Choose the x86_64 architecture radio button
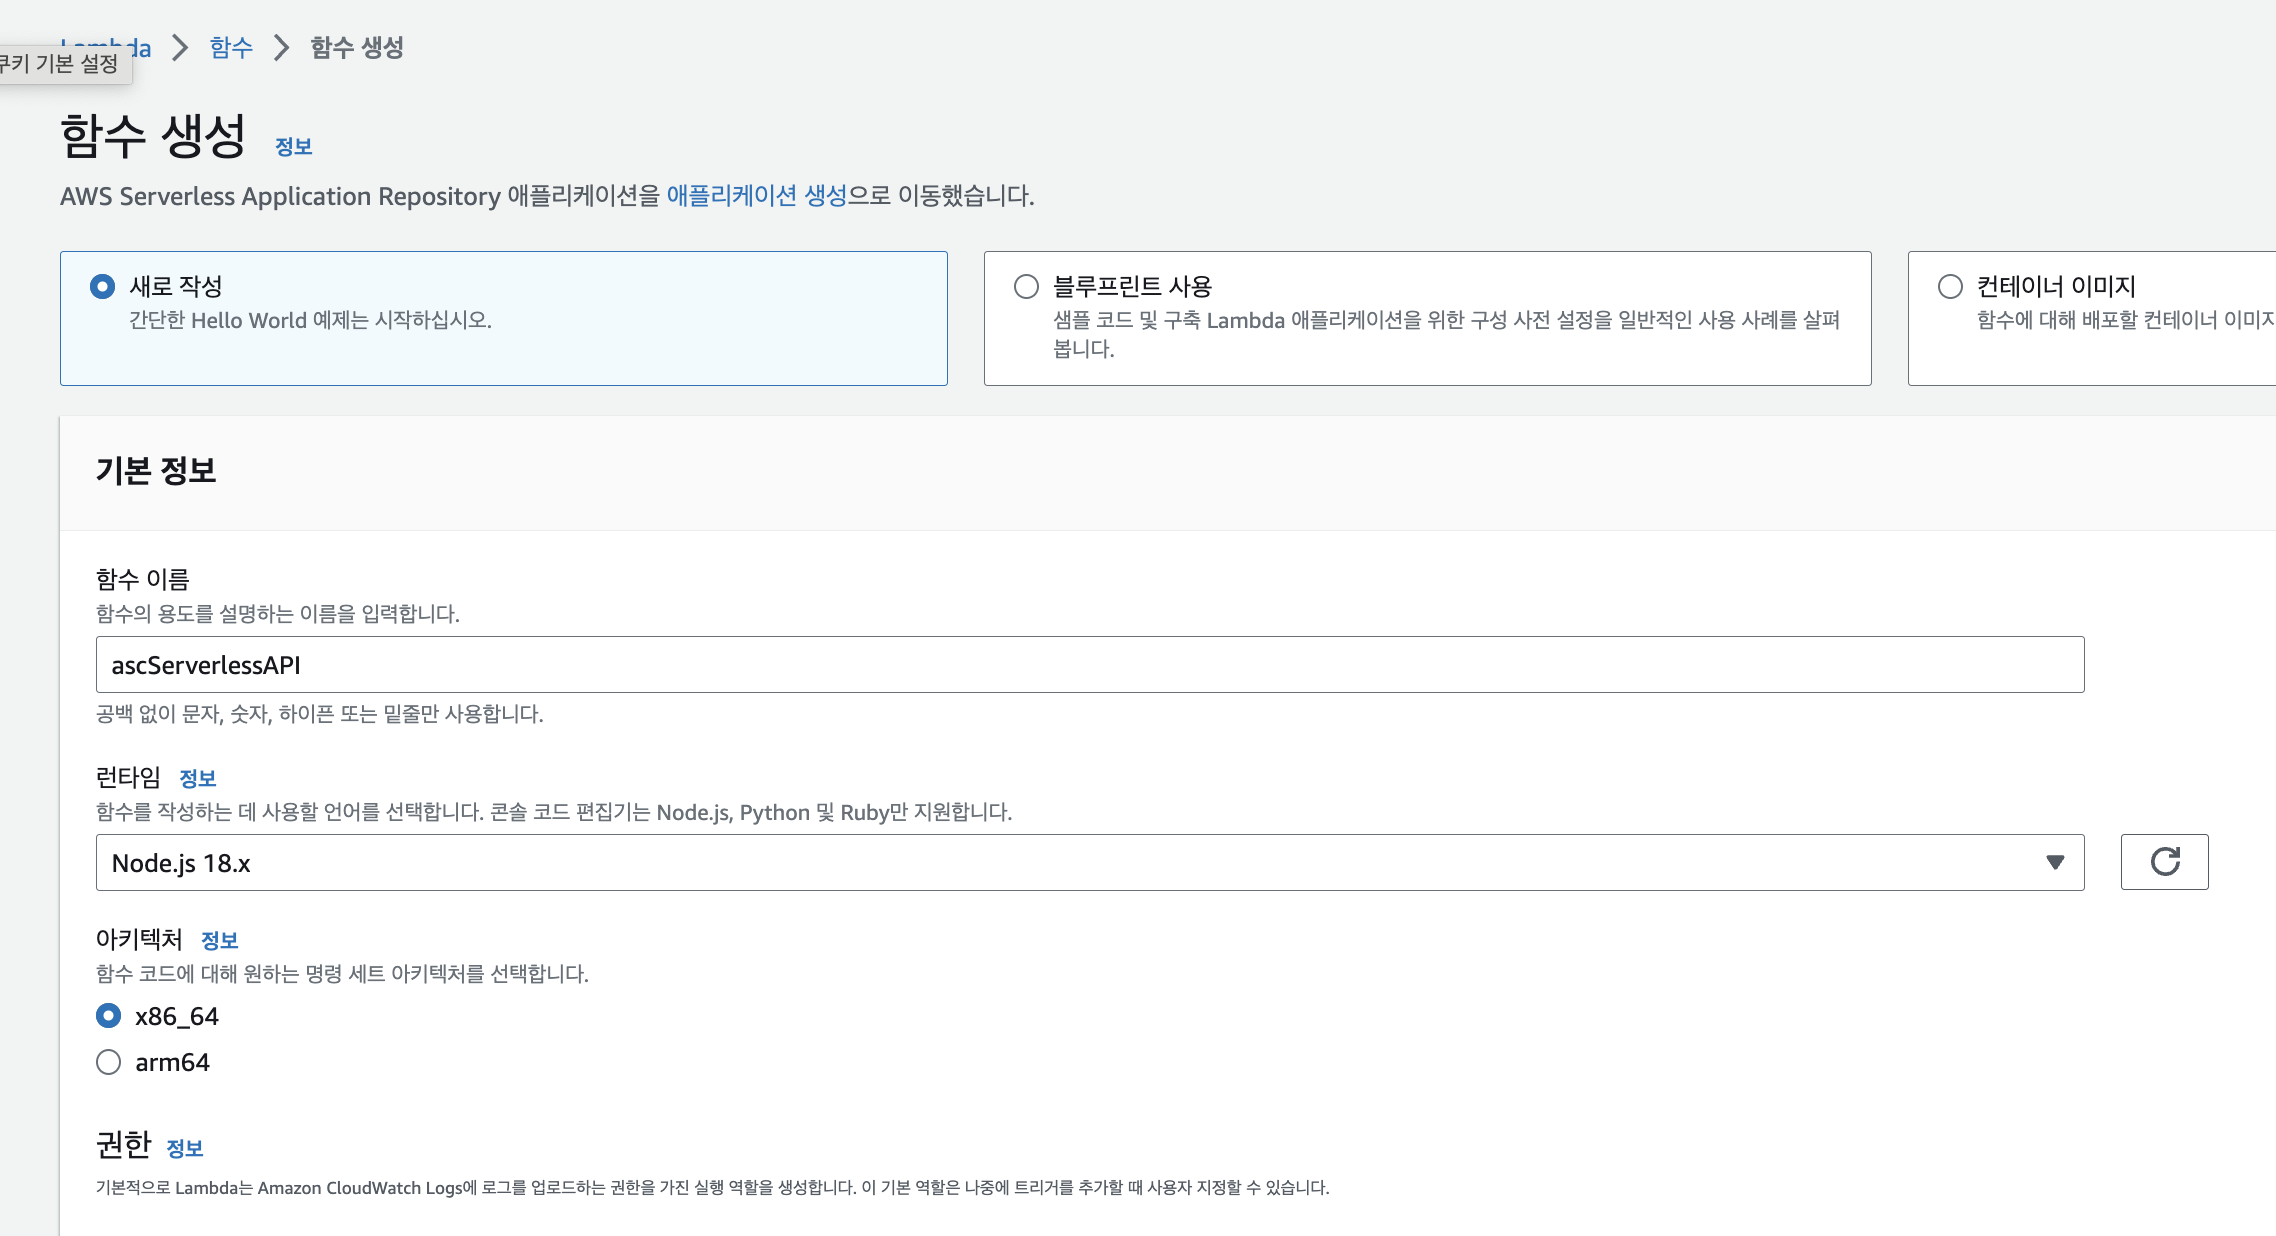The width and height of the screenshot is (2276, 1236). point(108,1016)
